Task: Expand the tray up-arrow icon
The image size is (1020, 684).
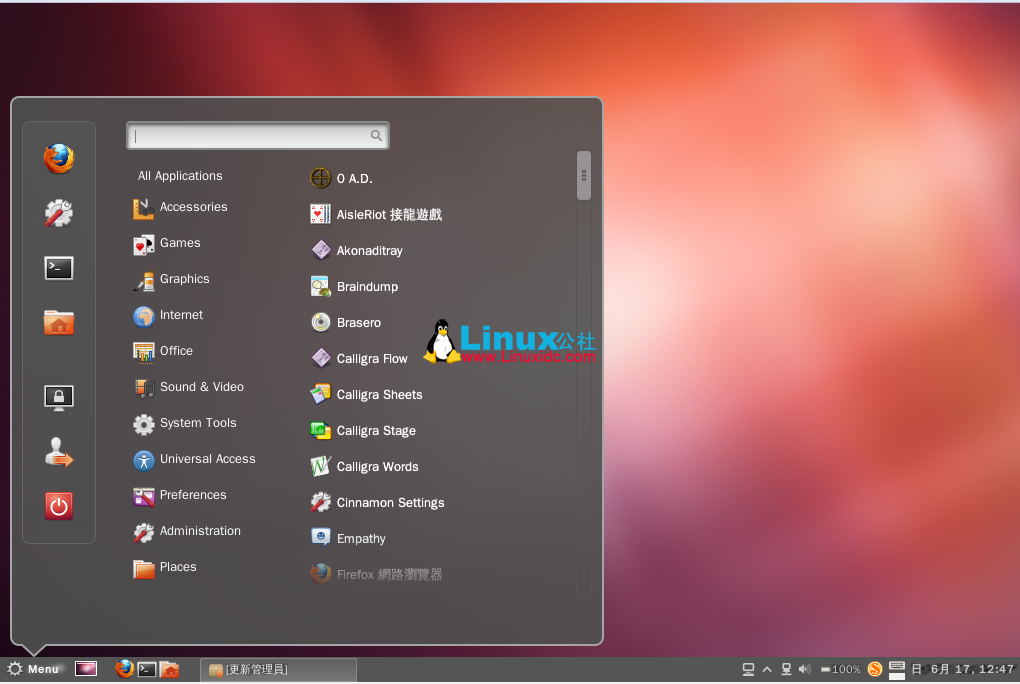Action: tap(767, 669)
